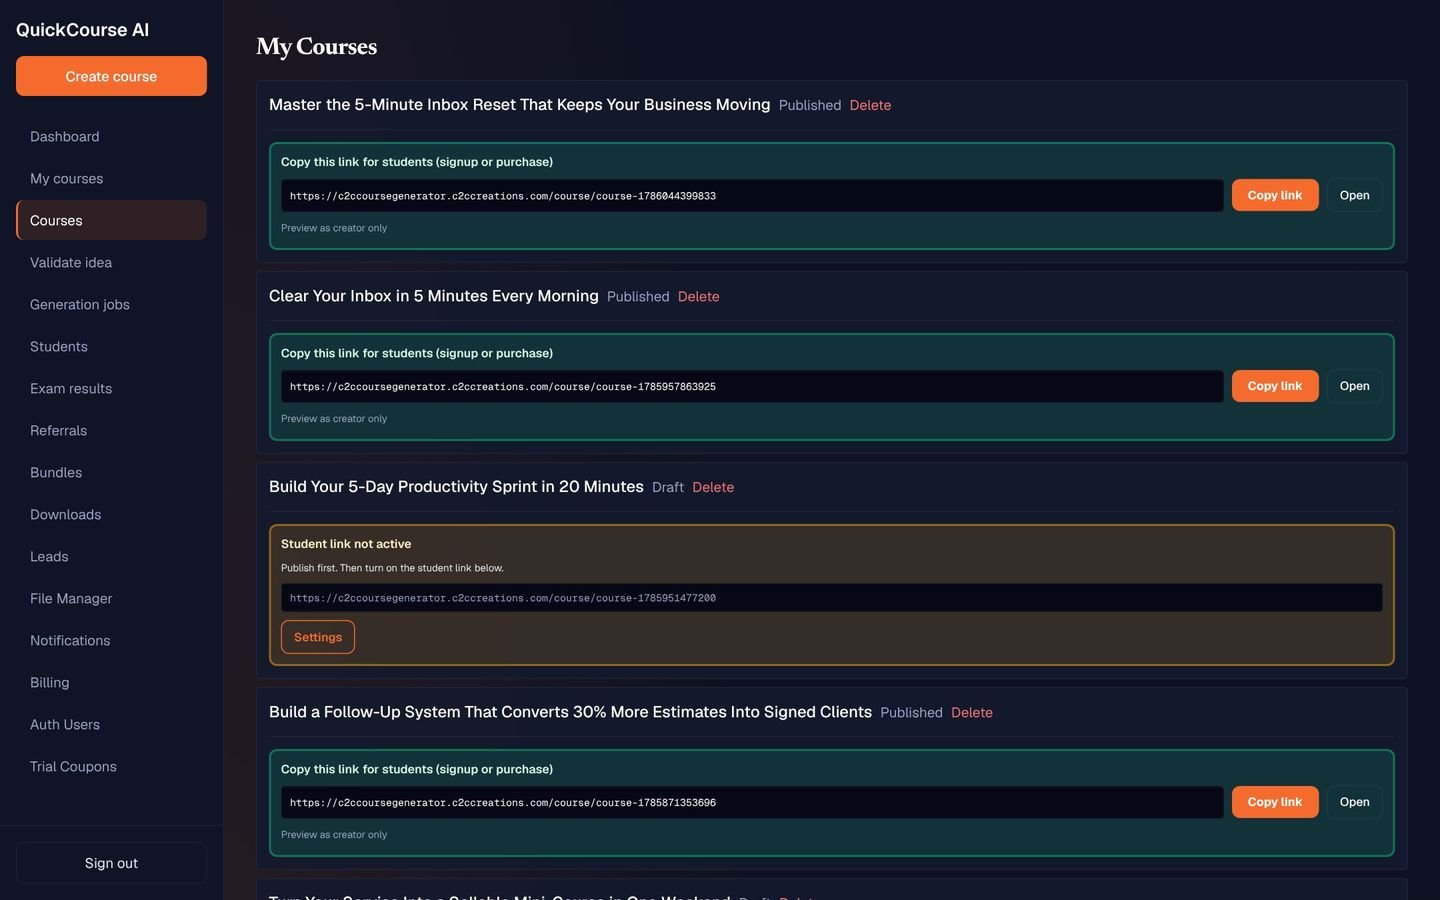
Task: Click the course-1785957863925 link field
Action: click(752, 386)
